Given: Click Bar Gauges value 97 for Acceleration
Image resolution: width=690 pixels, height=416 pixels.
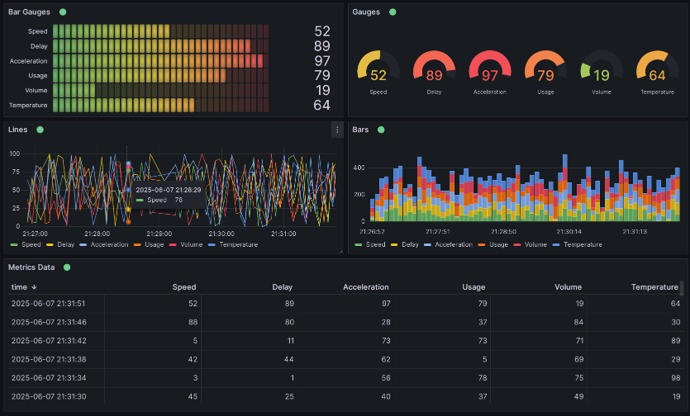Looking at the screenshot, I should (322, 61).
